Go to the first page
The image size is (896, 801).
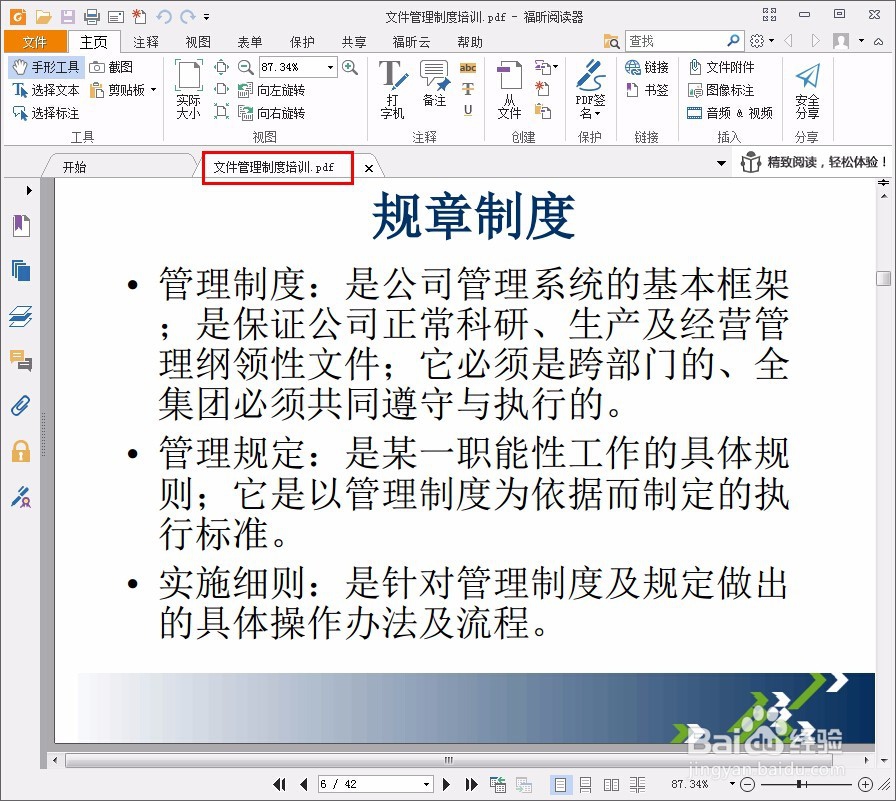(x=279, y=784)
